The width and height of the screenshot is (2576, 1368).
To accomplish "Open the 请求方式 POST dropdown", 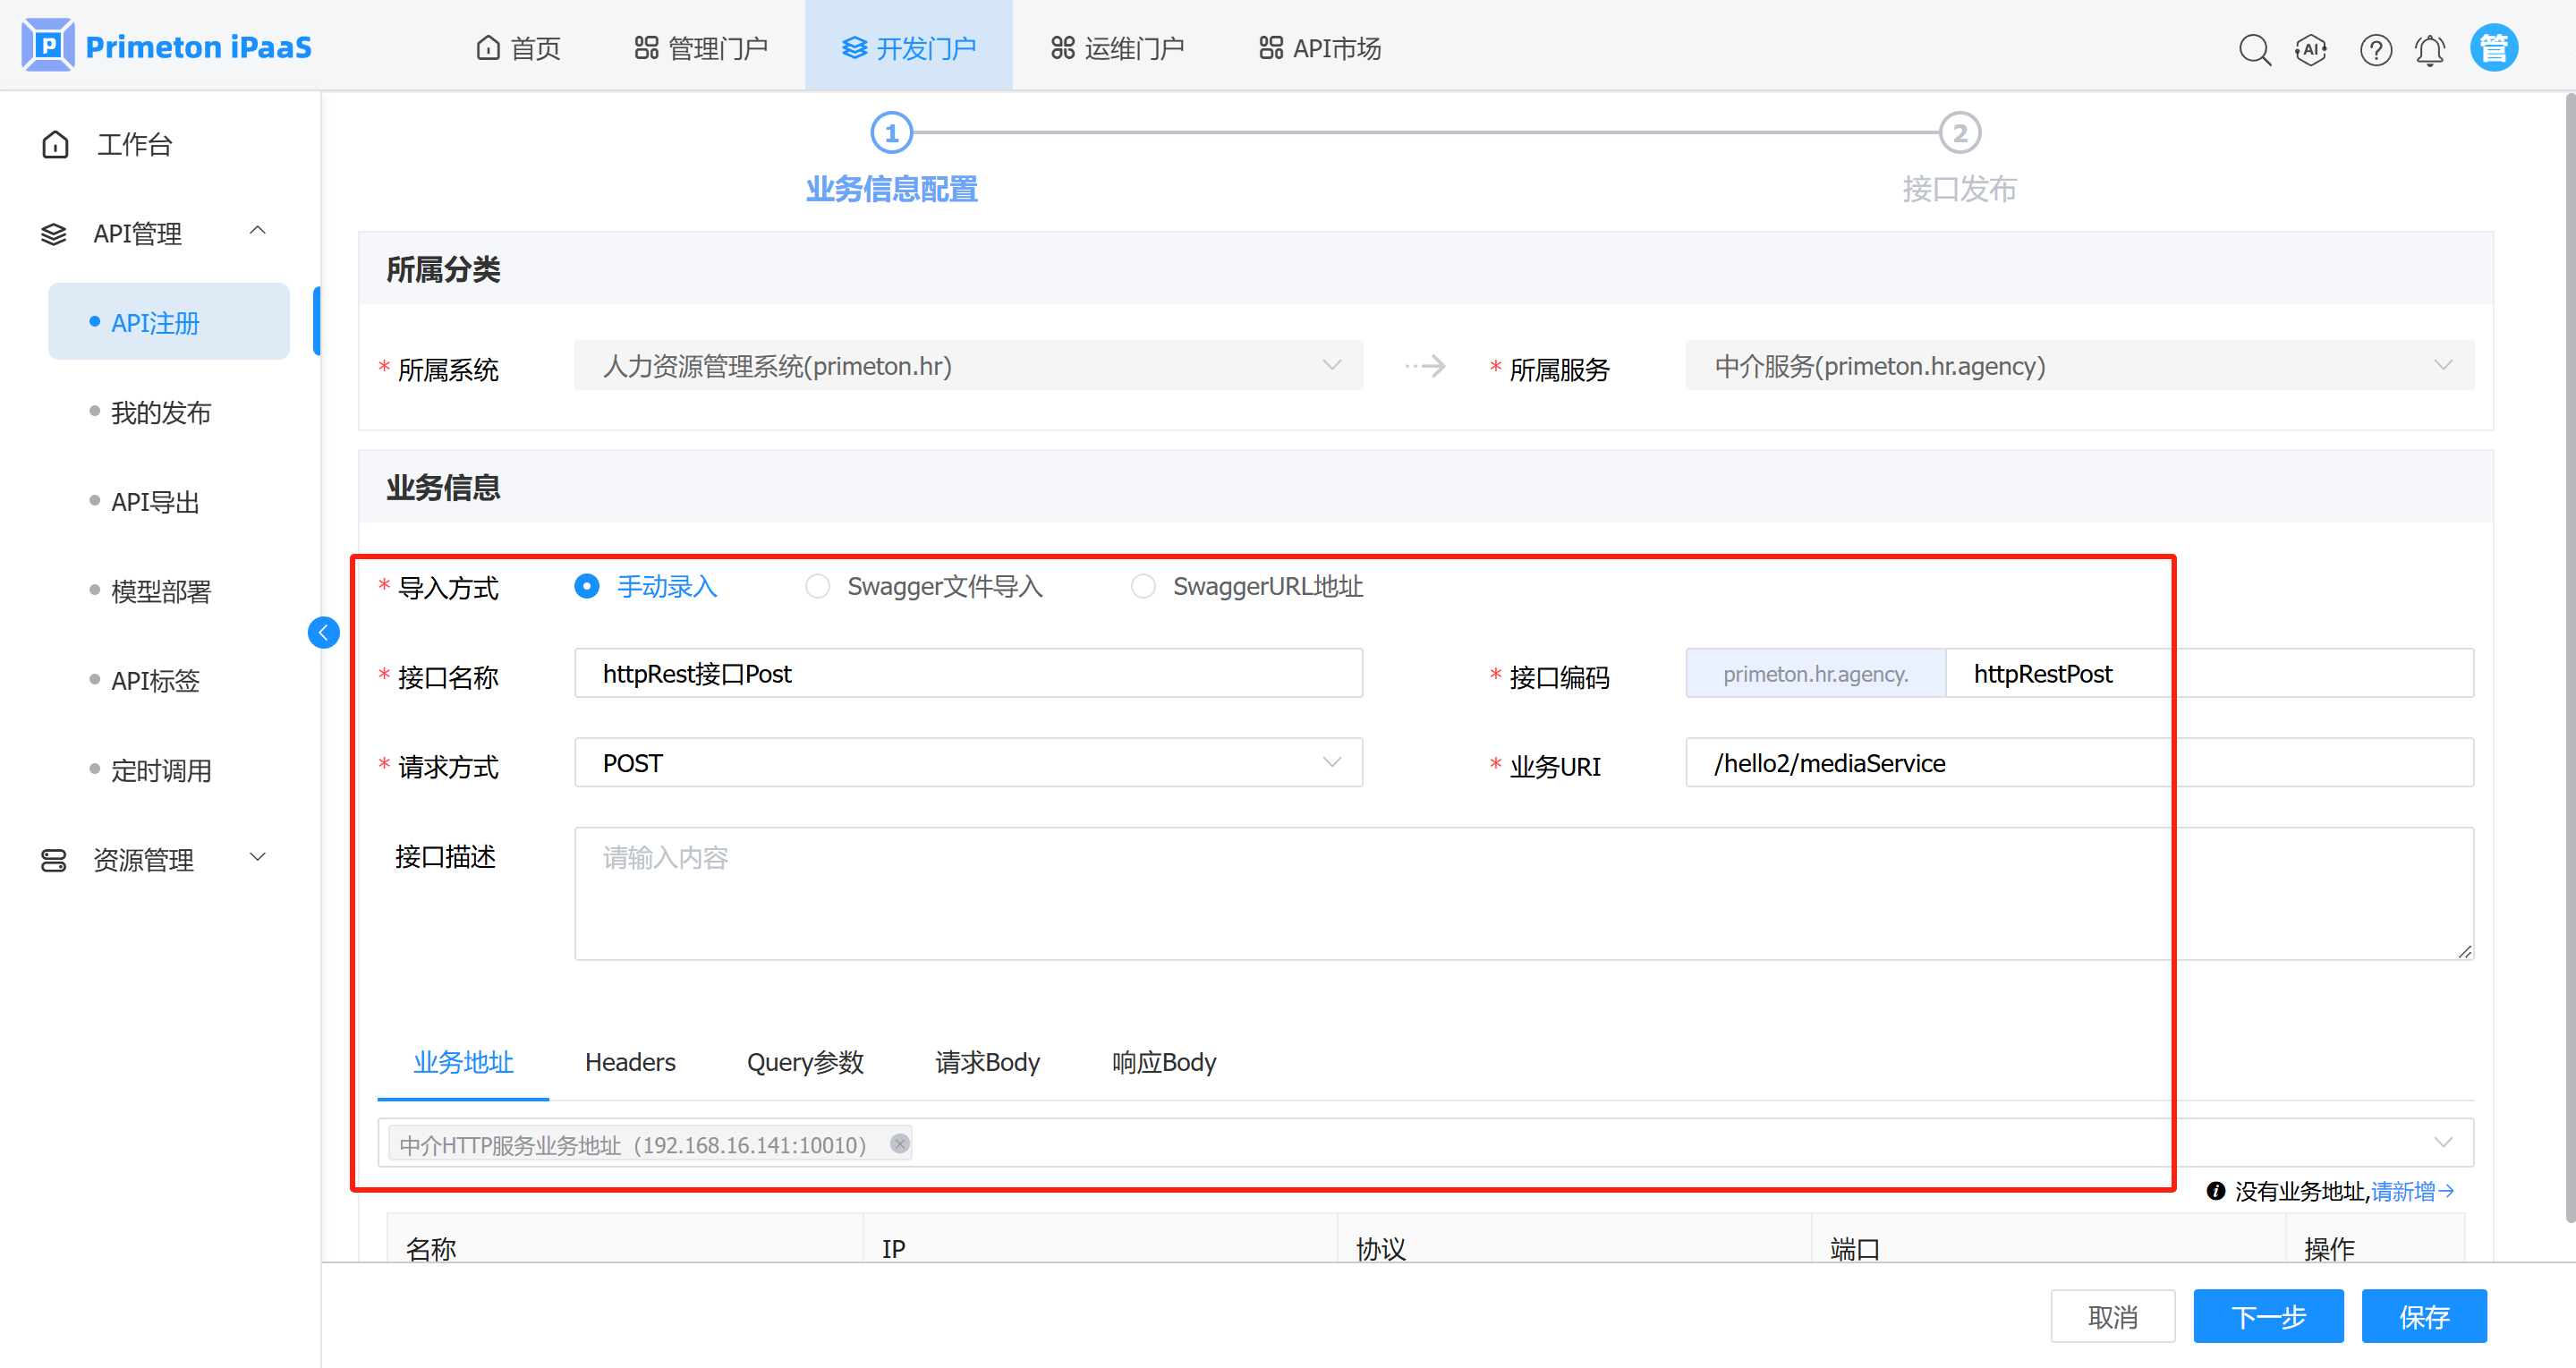I will [x=967, y=763].
